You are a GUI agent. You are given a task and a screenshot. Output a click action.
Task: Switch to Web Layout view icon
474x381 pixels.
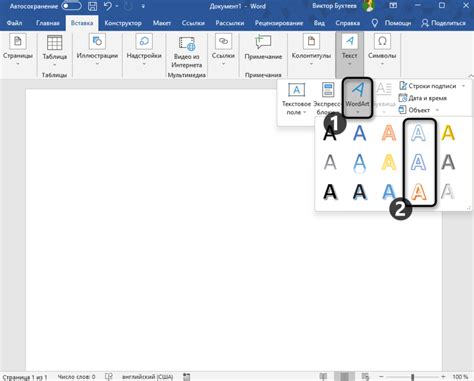(x=365, y=377)
